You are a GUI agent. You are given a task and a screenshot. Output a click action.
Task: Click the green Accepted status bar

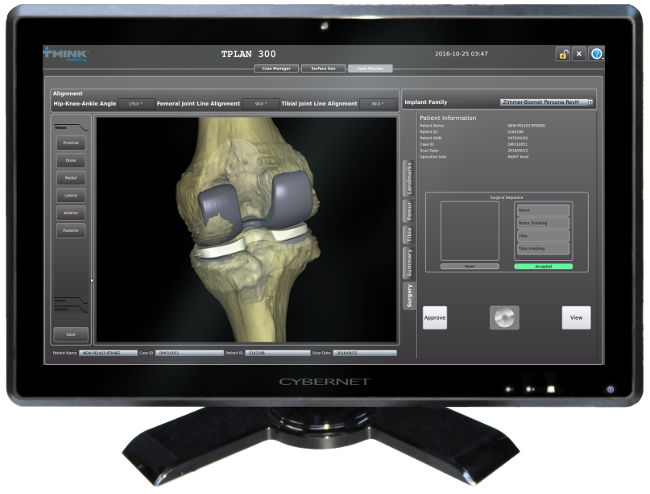(x=542, y=267)
